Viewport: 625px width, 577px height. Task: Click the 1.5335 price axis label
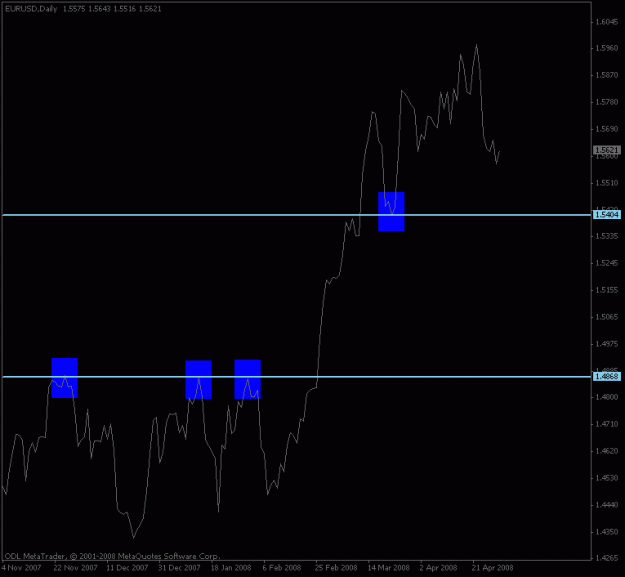(x=607, y=236)
